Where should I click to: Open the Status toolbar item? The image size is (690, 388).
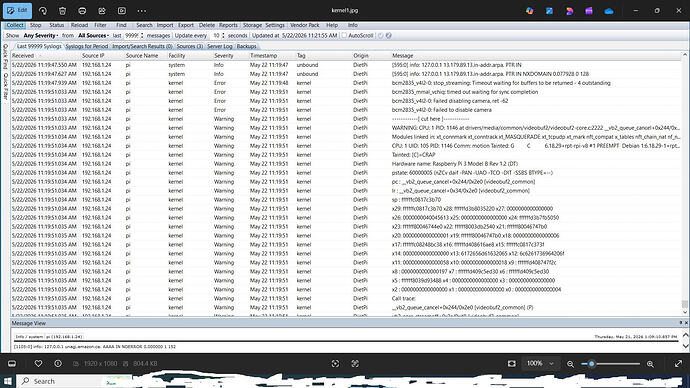[x=57, y=26]
